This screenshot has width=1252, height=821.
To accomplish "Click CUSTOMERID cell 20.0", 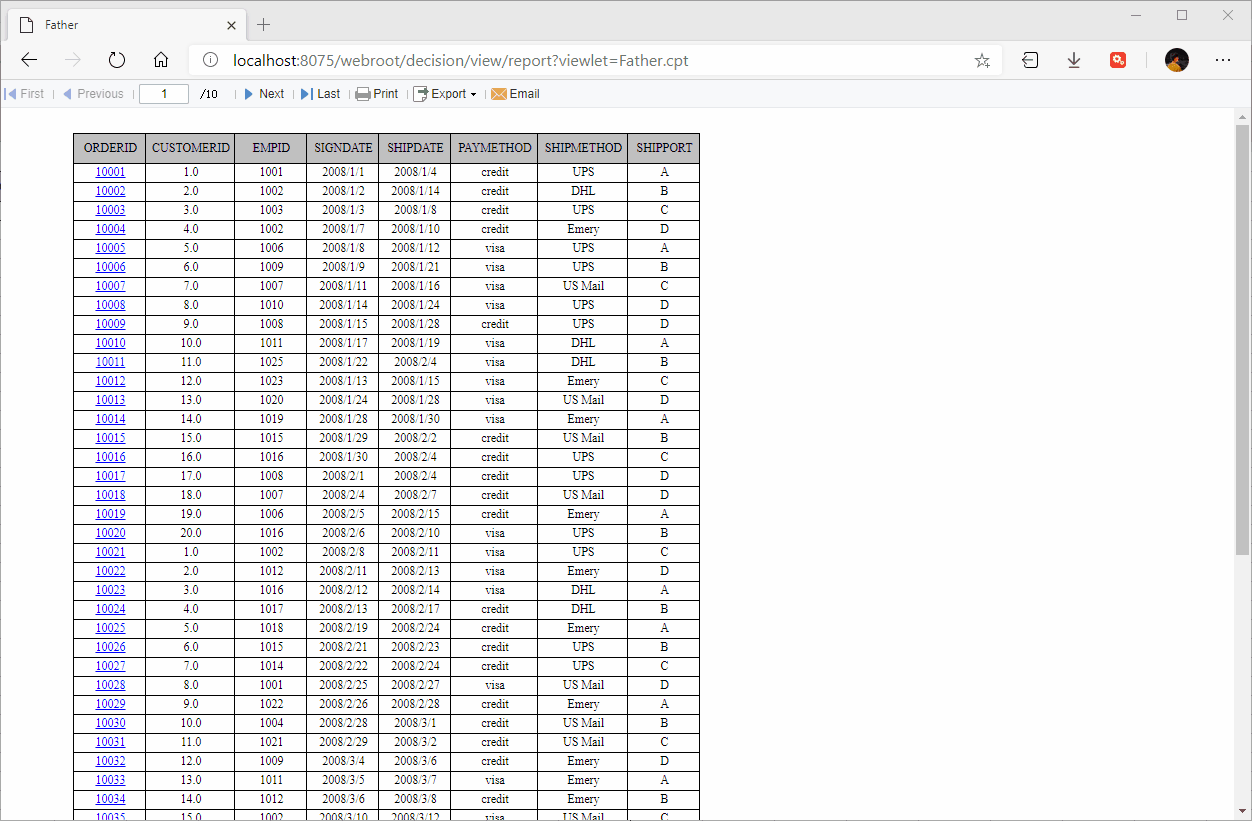I will [191, 533].
